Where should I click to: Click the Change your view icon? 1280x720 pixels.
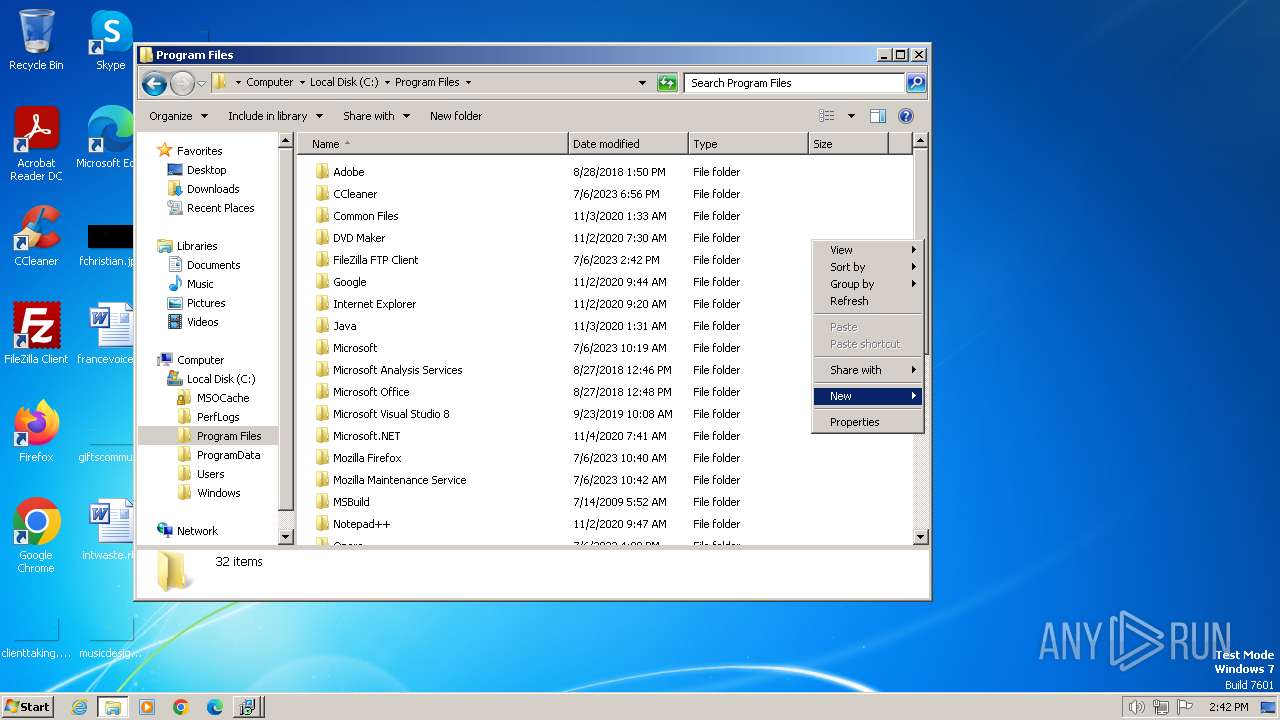click(827, 116)
